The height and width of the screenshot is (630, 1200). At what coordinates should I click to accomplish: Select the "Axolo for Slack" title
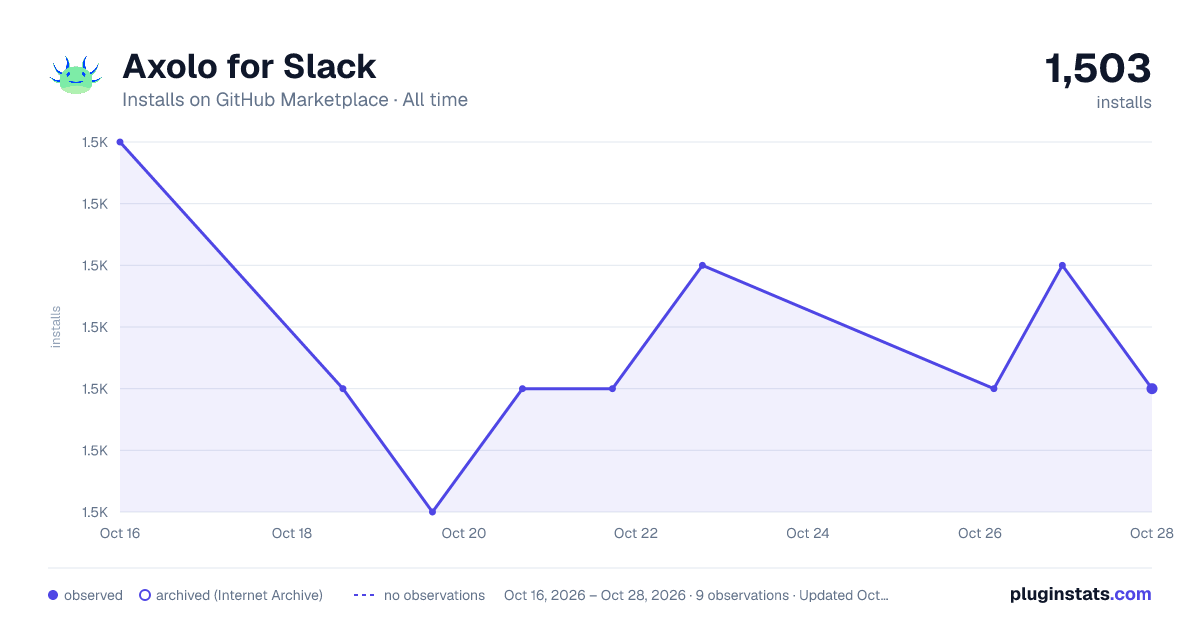click(x=249, y=66)
